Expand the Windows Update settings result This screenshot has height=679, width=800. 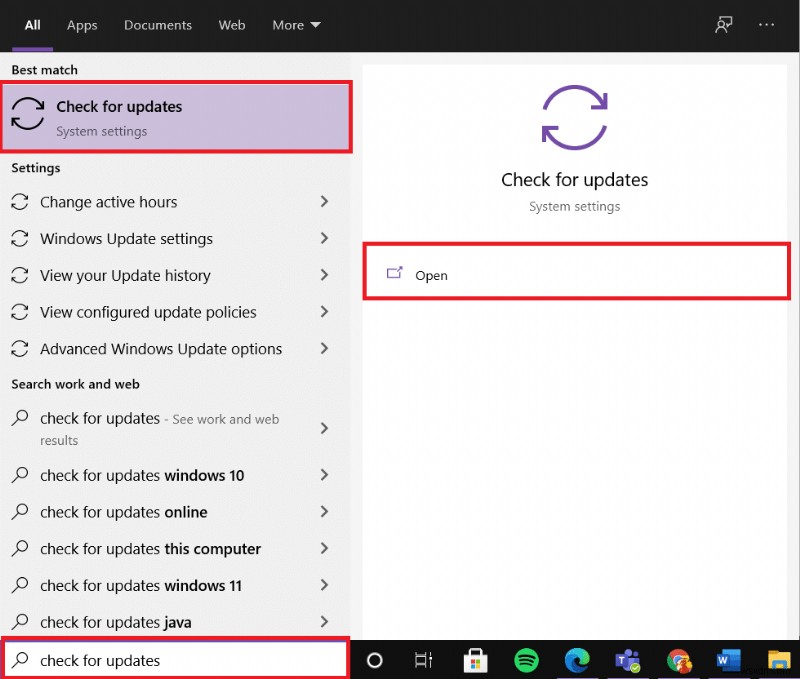coord(323,239)
